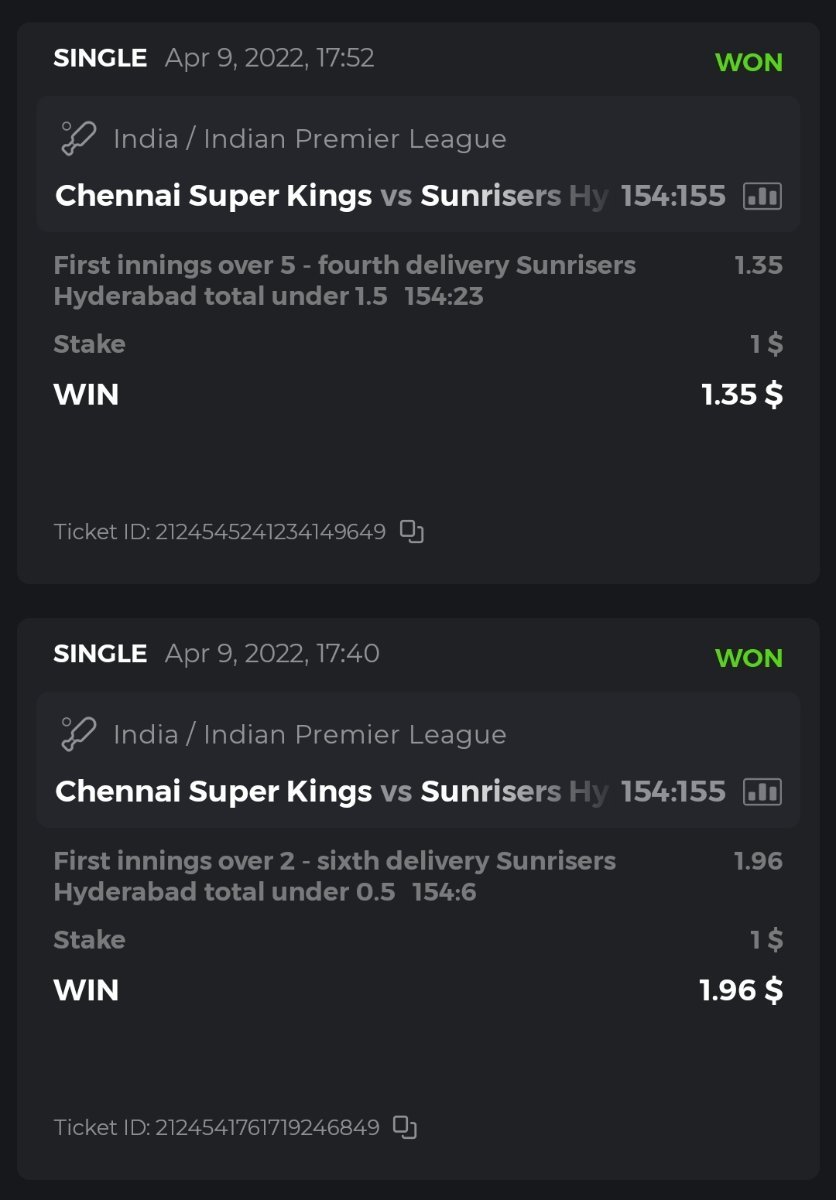Viewport: 836px width, 1200px height.
Task: Click cricket icon on 17:40 bet
Action: tap(78, 734)
